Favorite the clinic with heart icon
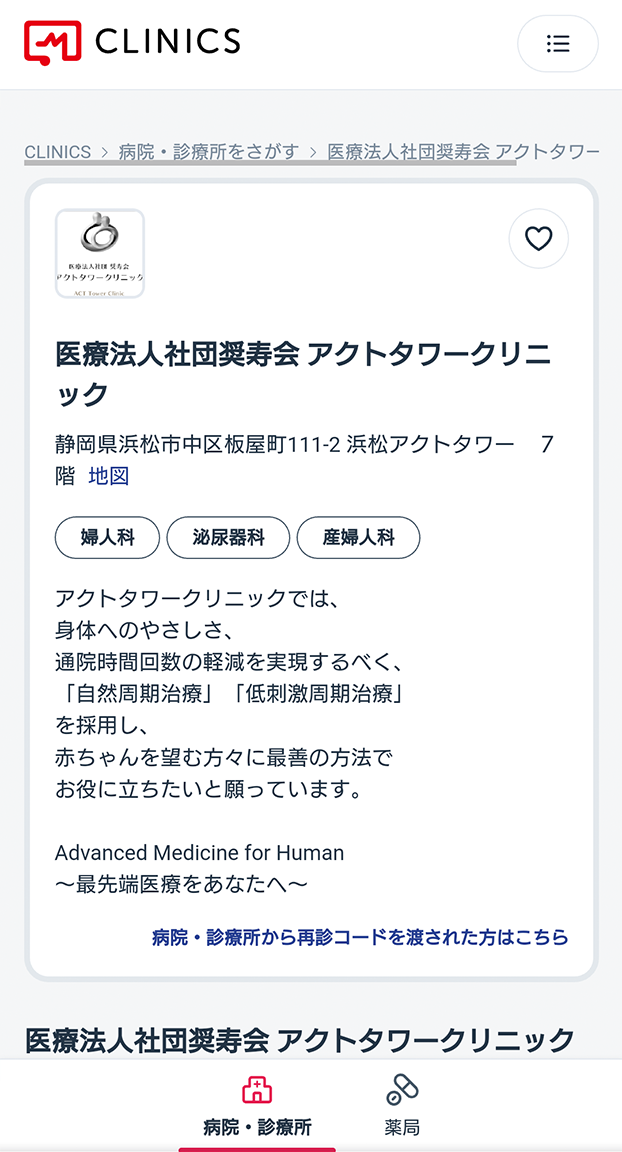The image size is (622, 1152). [538, 239]
